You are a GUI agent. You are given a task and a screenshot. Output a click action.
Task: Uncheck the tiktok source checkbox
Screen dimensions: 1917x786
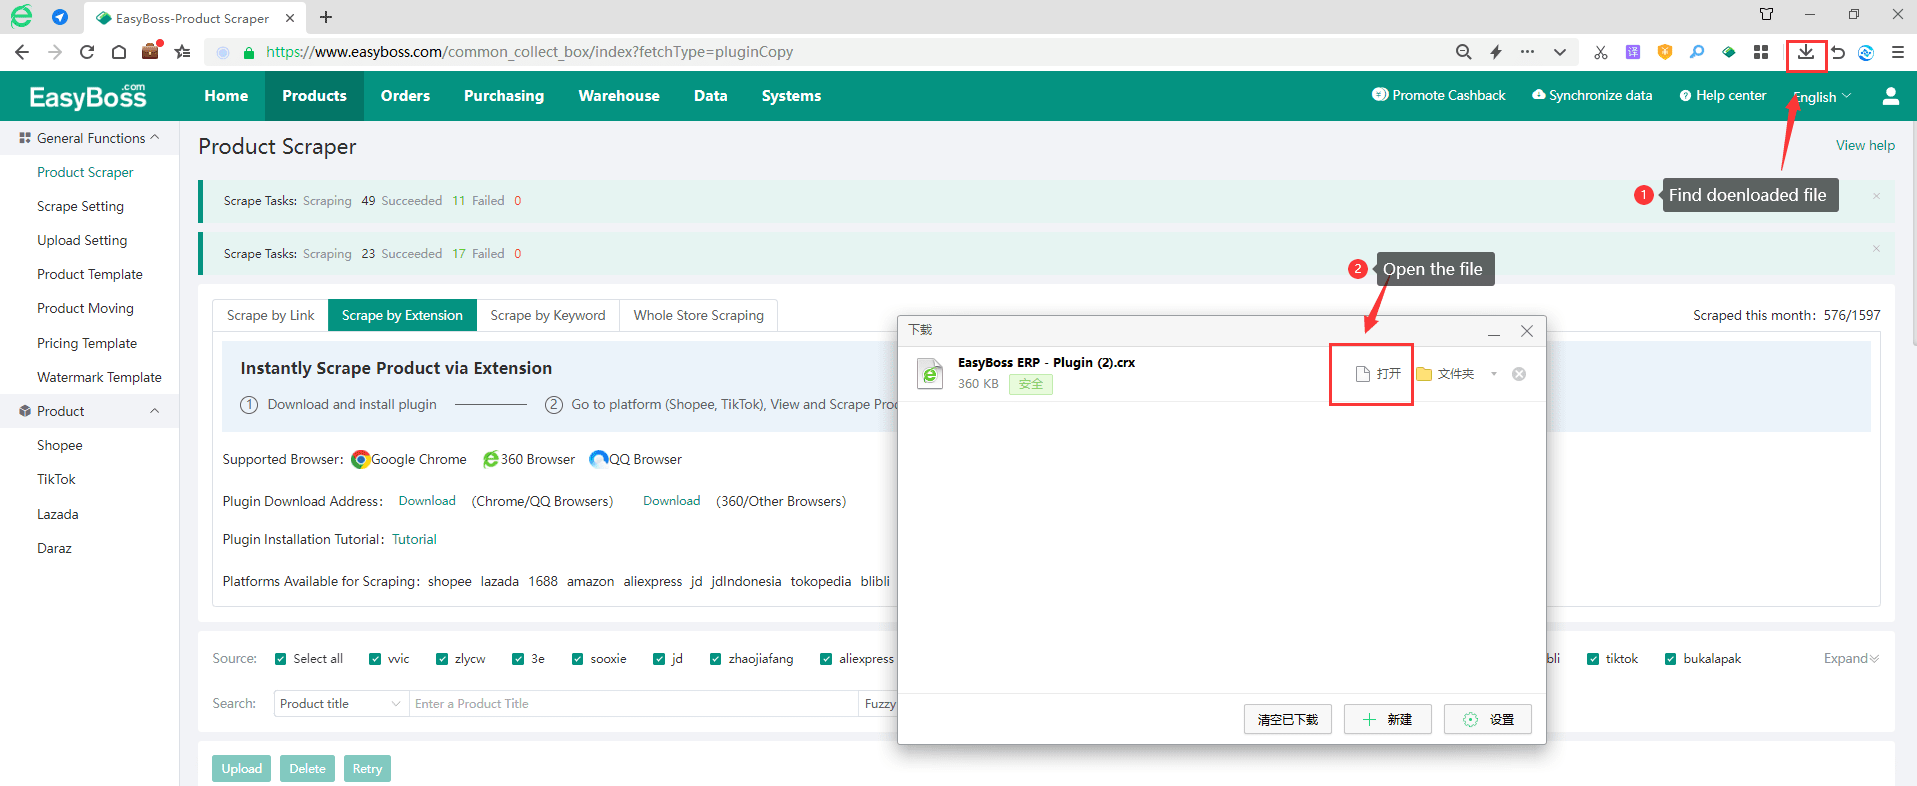[1593, 659]
